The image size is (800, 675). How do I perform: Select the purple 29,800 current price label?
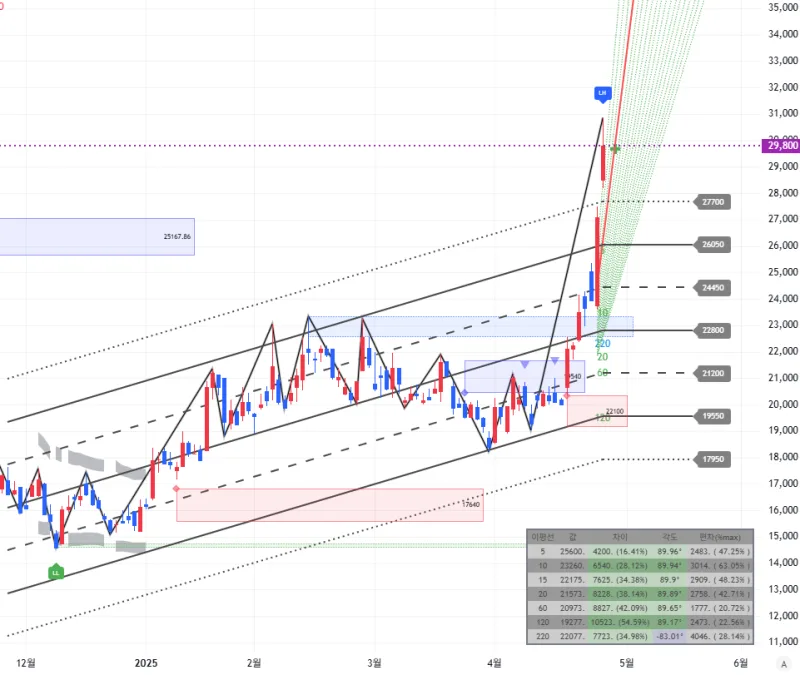tap(781, 145)
